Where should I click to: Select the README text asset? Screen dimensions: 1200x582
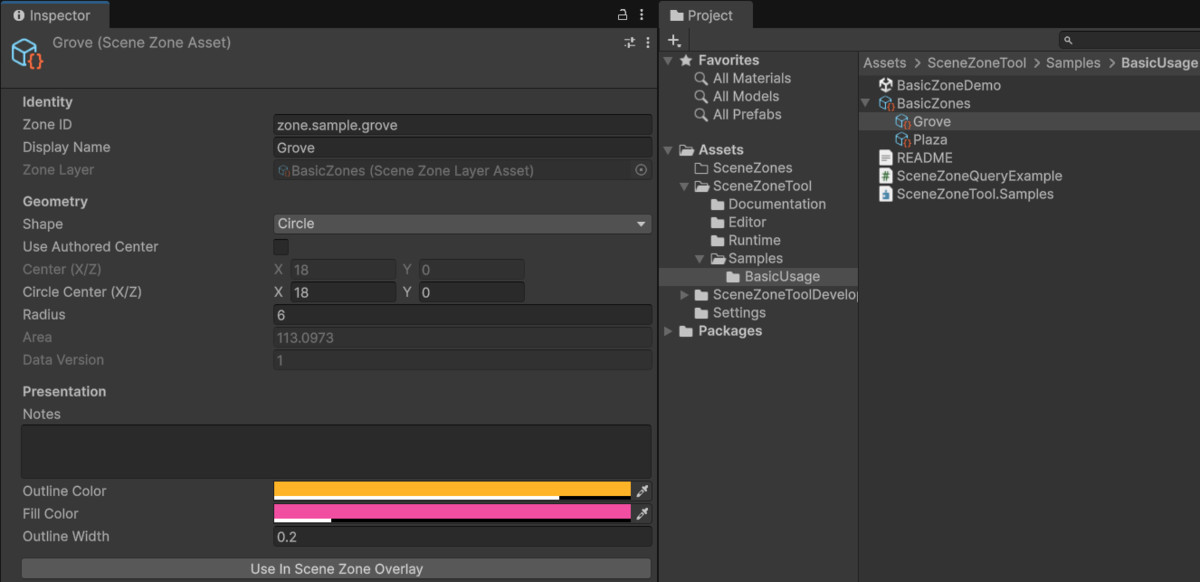click(915, 157)
